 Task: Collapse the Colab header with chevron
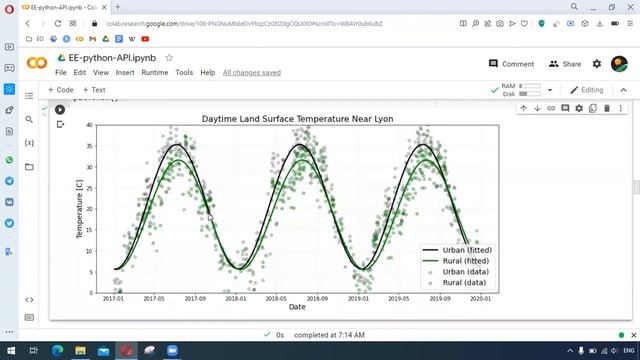click(623, 90)
